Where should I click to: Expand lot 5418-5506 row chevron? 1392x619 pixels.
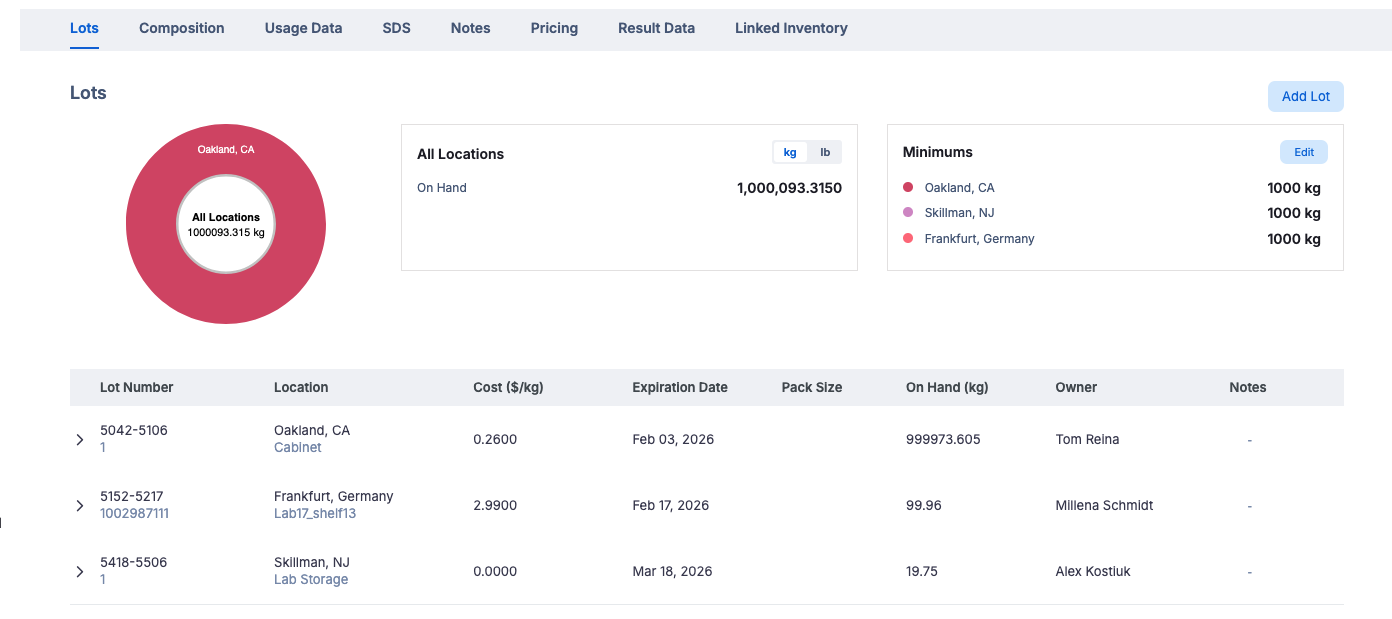pos(80,572)
